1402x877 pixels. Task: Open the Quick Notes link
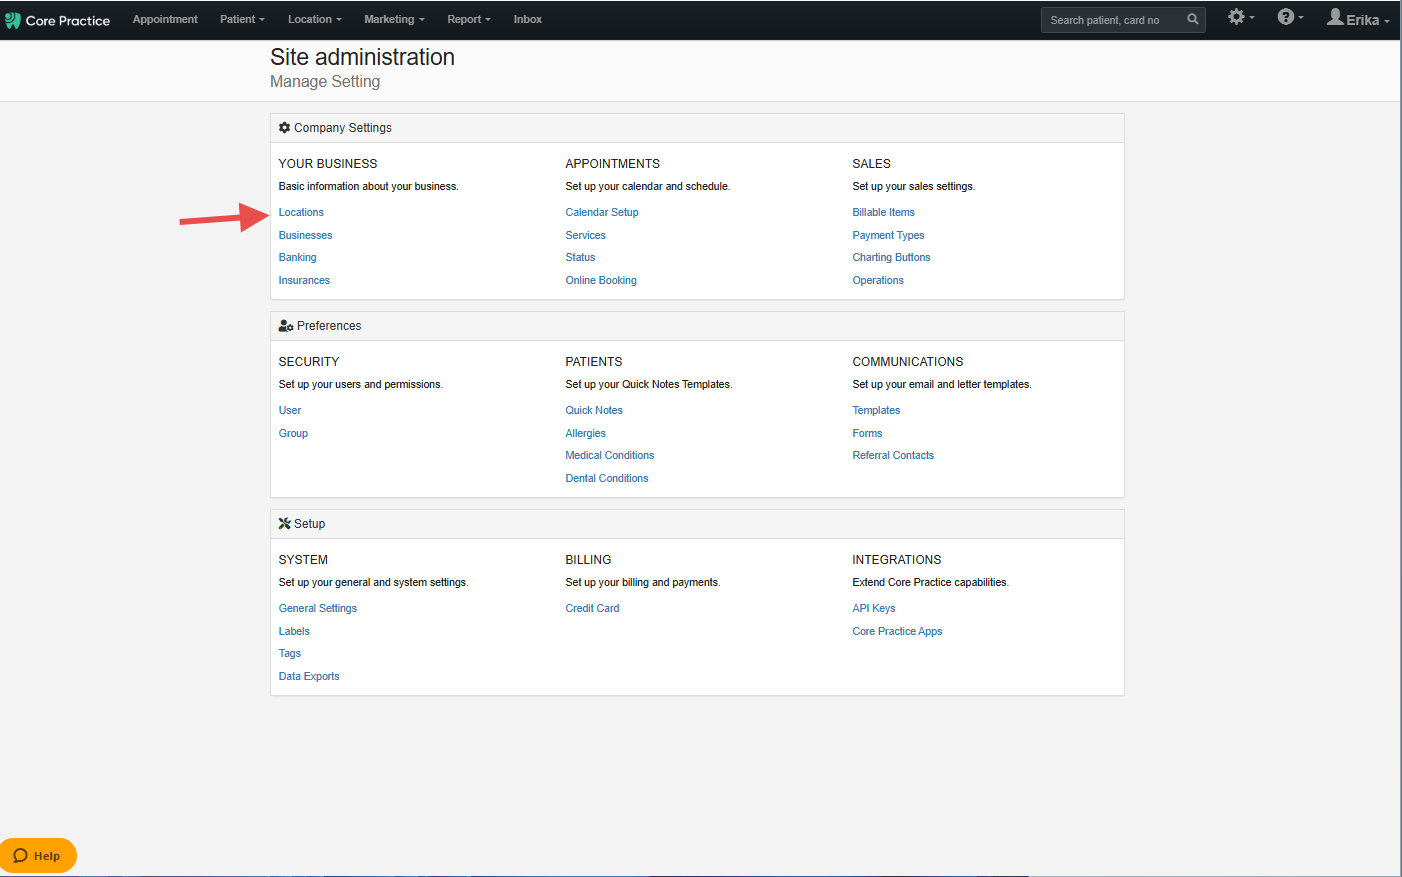pyautogui.click(x=594, y=410)
